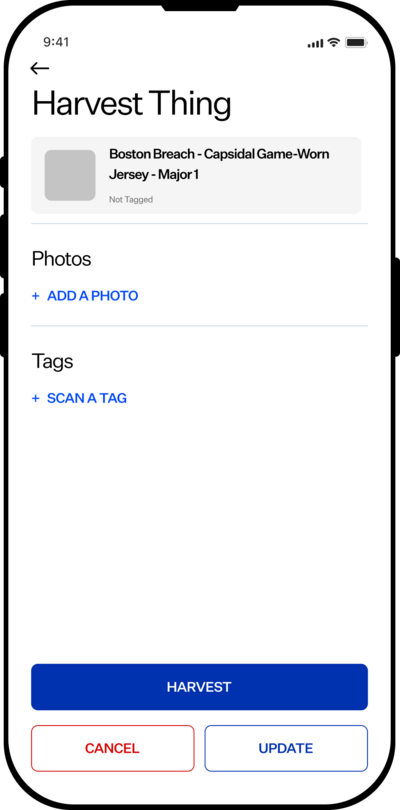The width and height of the screenshot is (400, 810).
Task: Select the Photos section heading
Action: coord(61,259)
